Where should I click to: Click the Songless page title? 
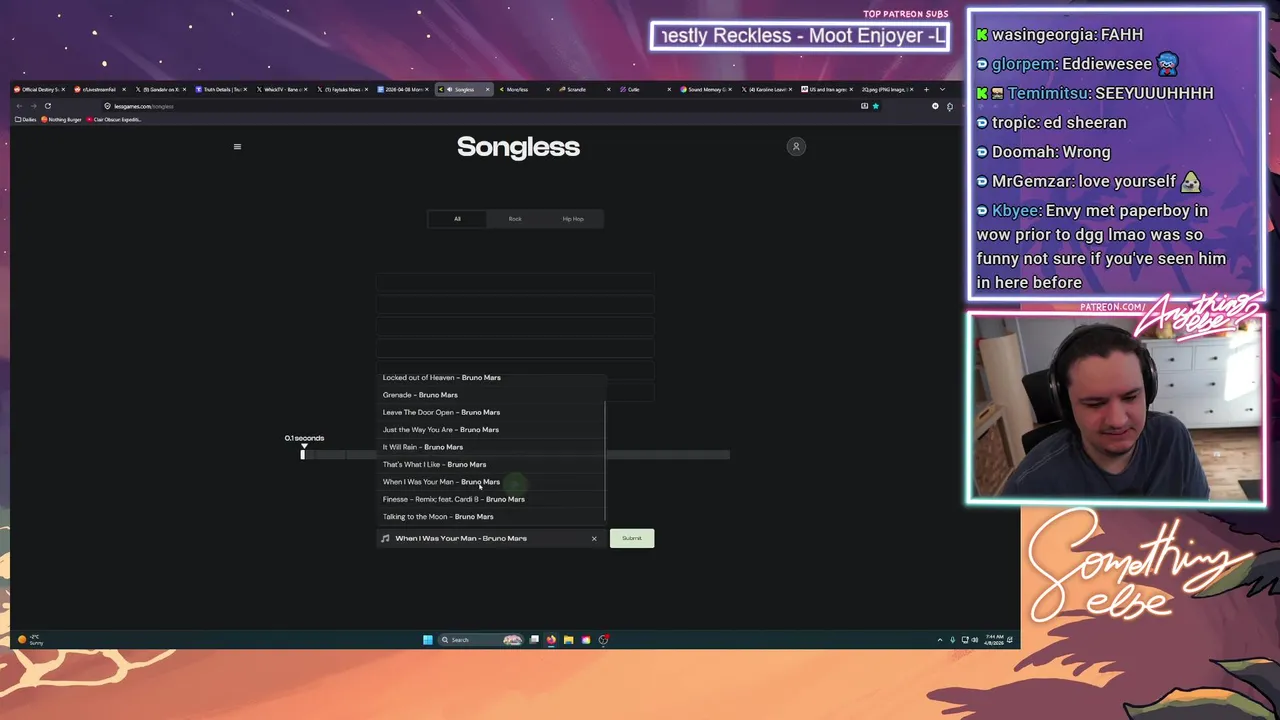(518, 147)
